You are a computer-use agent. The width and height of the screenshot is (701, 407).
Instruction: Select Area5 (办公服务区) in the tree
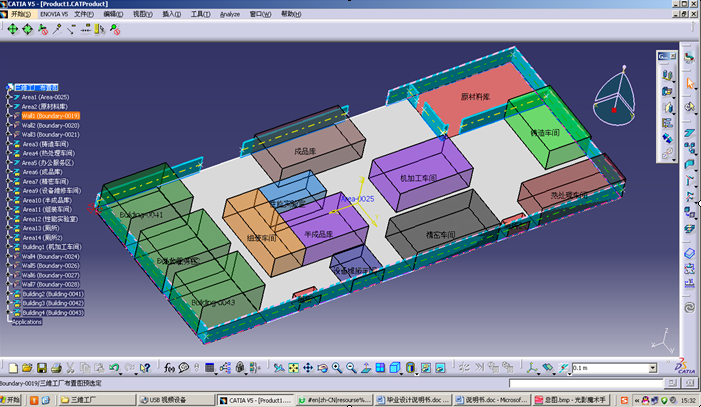click(x=49, y=162)
